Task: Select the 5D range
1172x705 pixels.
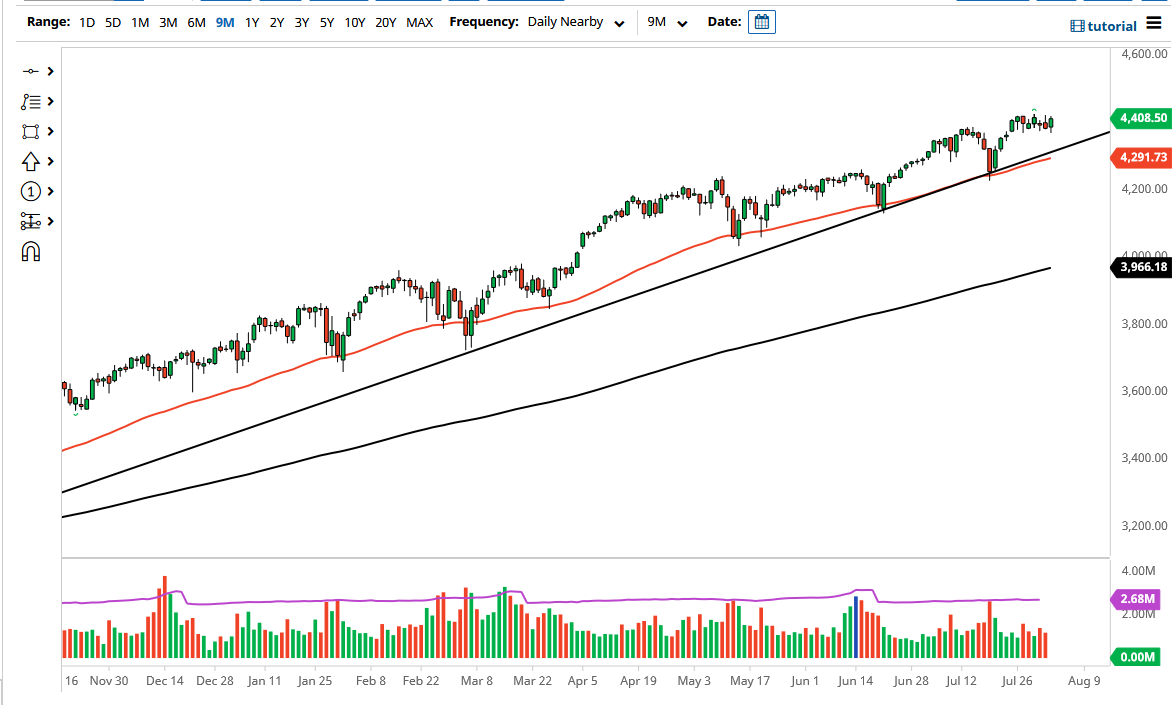Action: click(x=112, y=21)
